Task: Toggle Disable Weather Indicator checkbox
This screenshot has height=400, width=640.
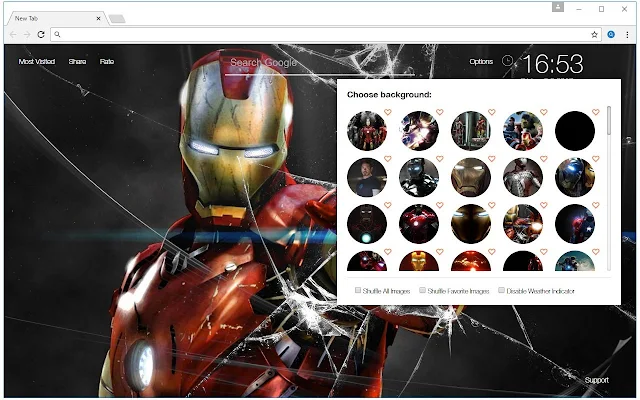Action: tap(501, 290)
